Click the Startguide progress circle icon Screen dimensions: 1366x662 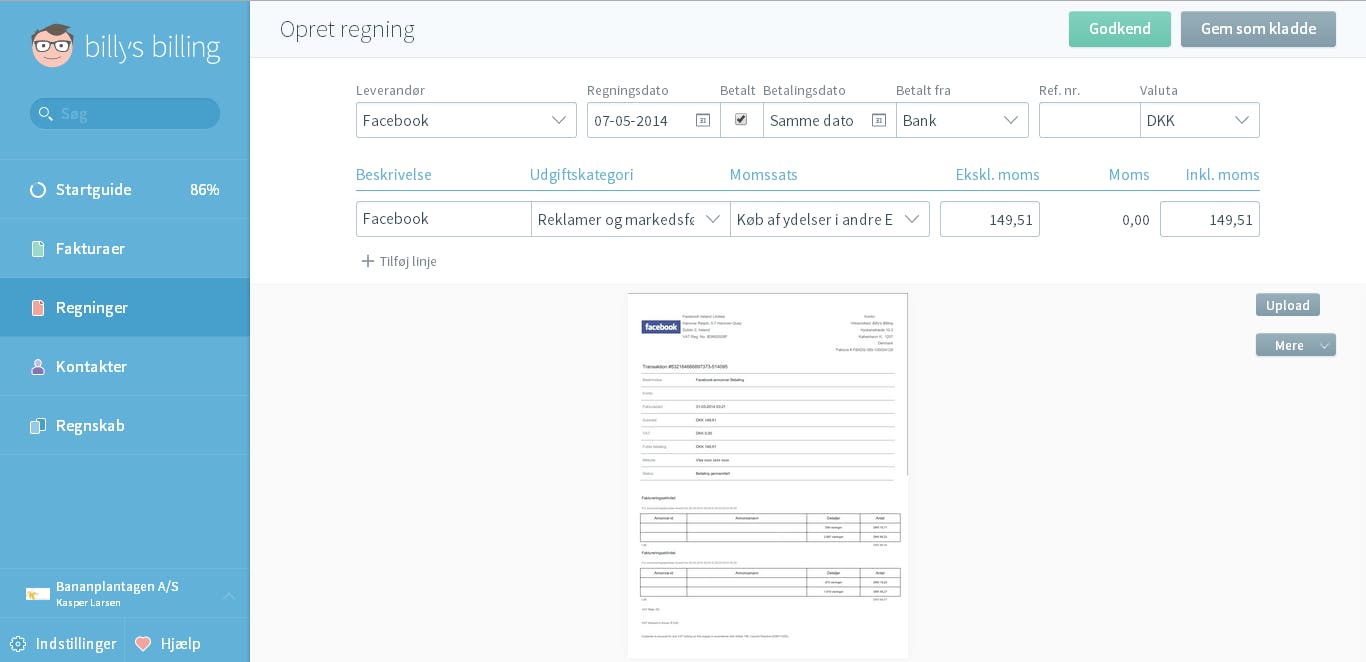[x=38, y=190]
